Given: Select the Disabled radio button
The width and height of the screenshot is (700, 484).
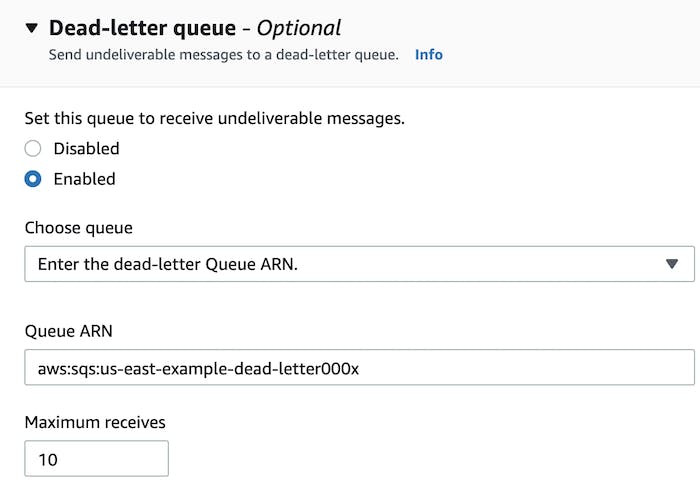Looking at the screenshot, I should pyautogui.click(x=33, y=148).
